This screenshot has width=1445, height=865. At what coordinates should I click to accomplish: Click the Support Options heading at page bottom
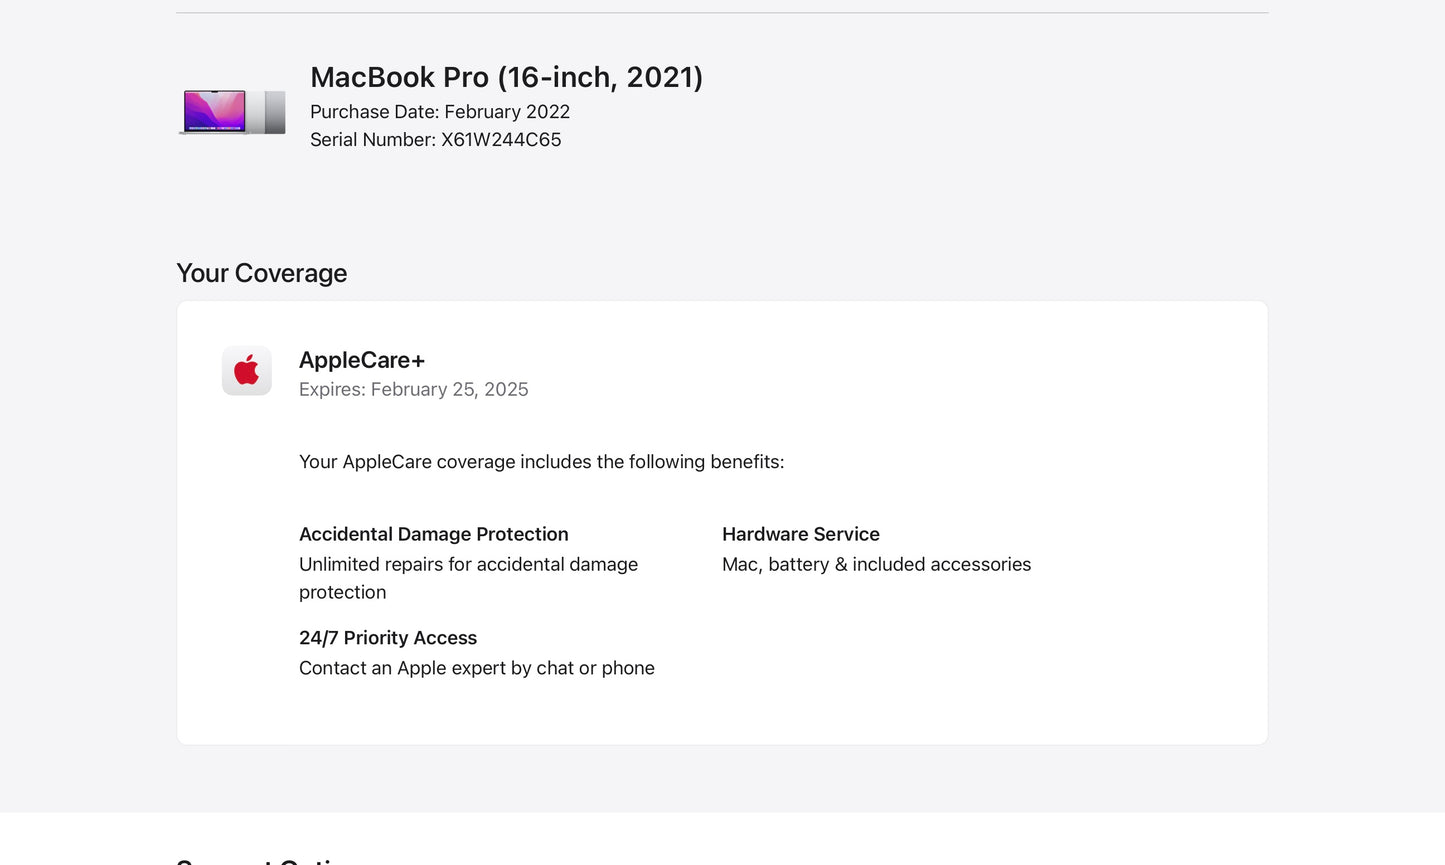260,860
